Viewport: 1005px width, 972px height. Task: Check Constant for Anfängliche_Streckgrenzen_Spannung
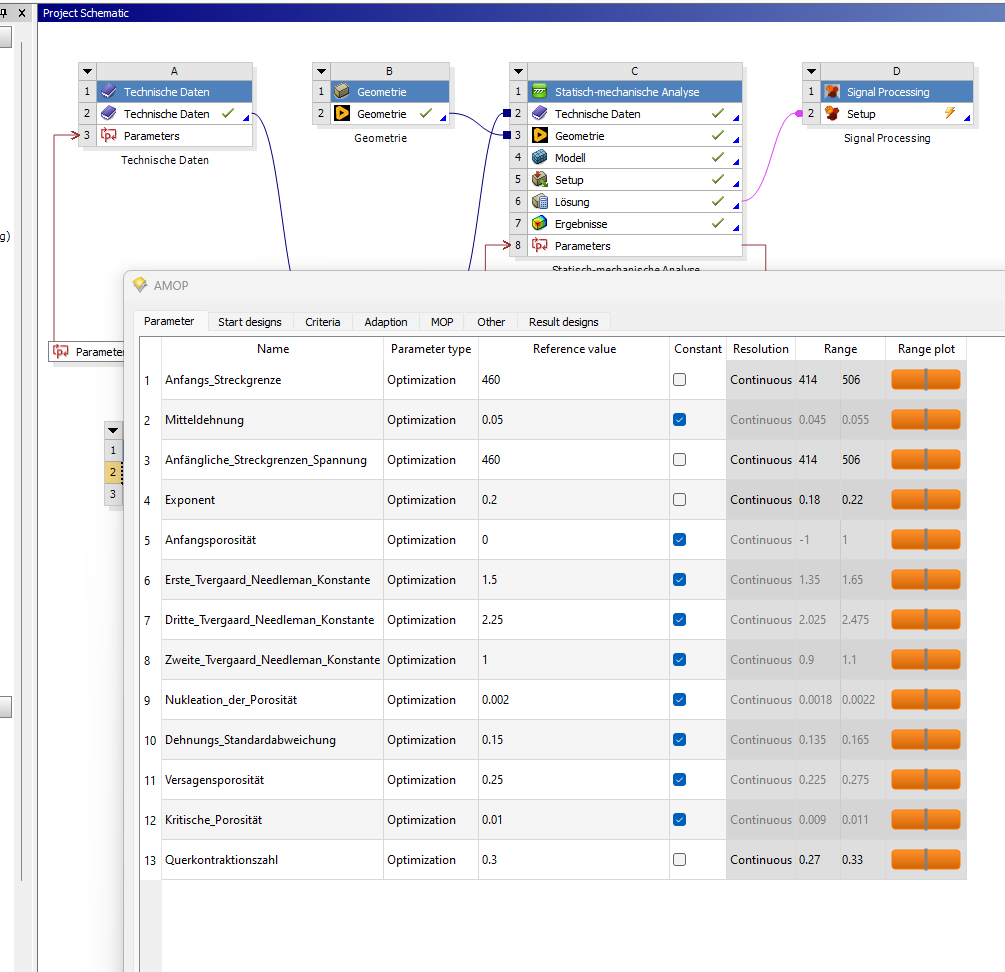[679, 459]
